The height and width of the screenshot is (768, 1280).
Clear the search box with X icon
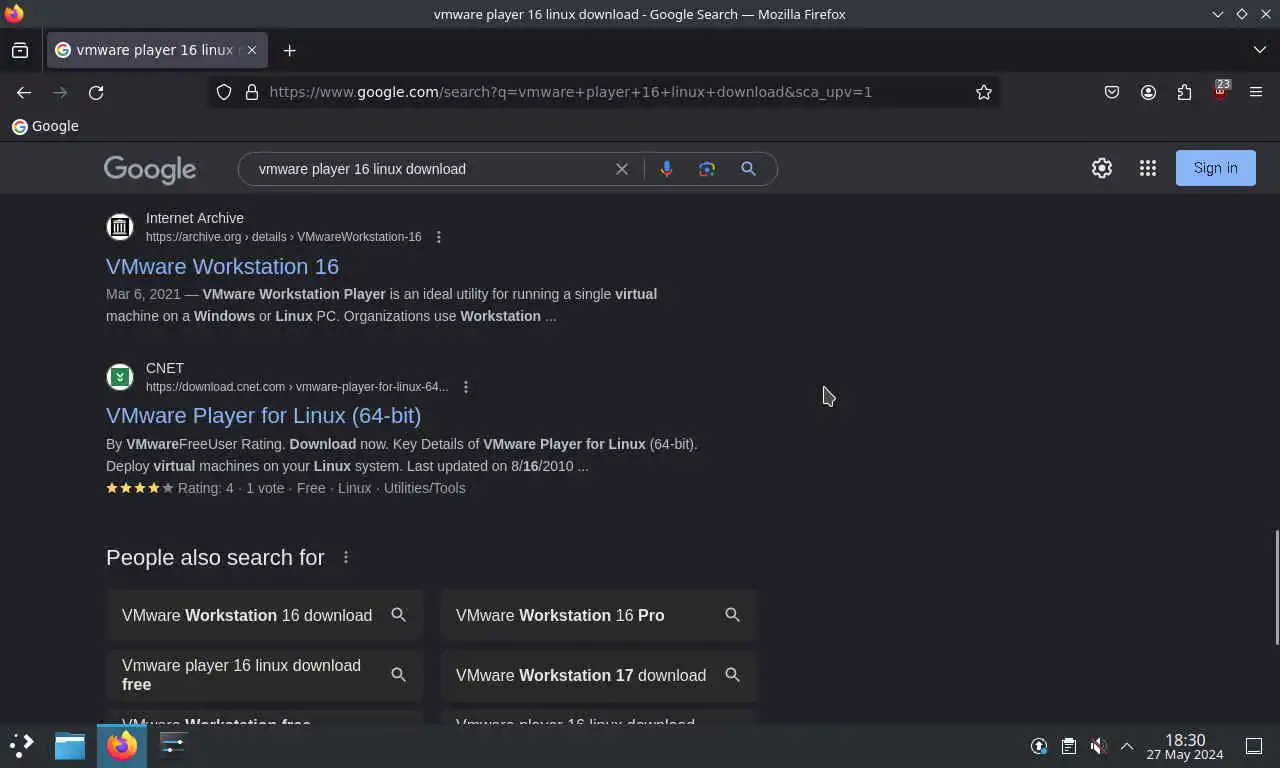click(x=622, y=169)
